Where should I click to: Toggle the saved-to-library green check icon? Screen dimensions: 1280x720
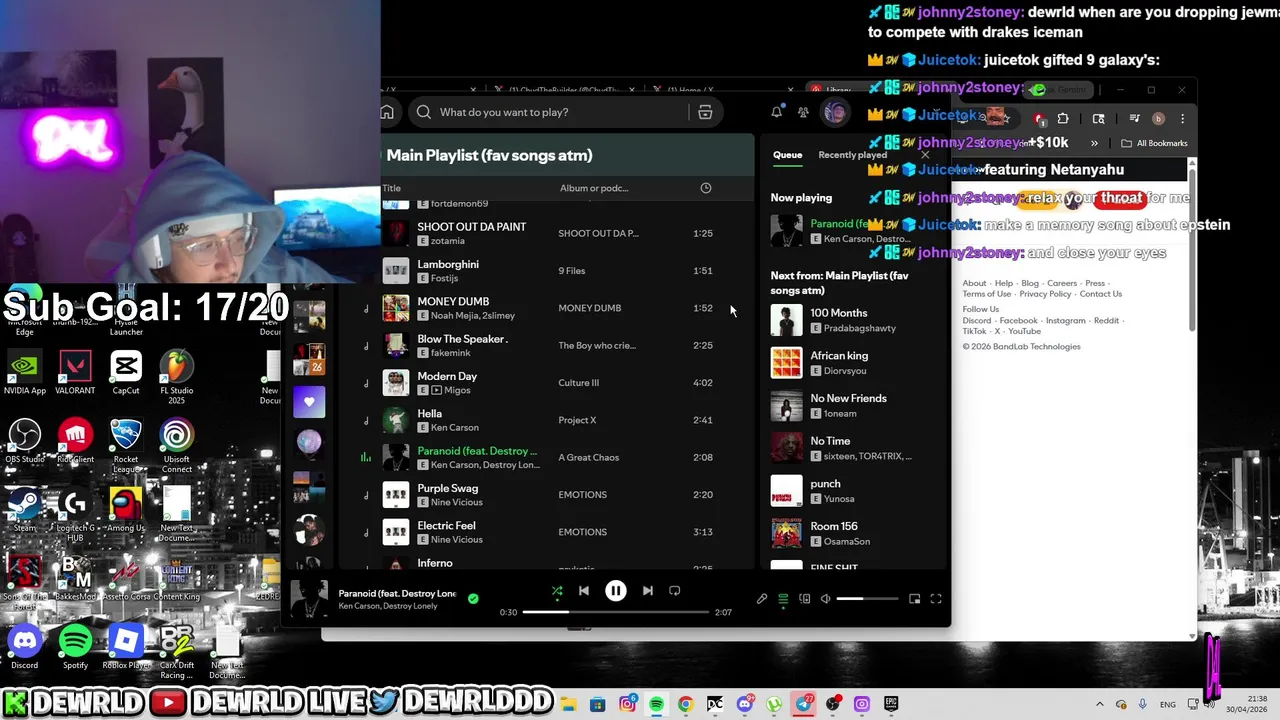pyautogui.click(x=473, y=599)
